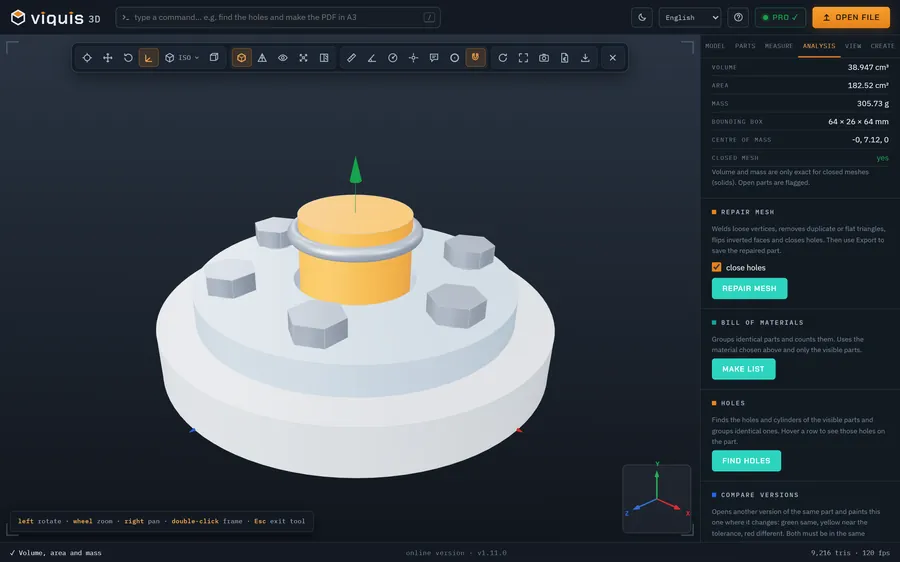
Task: Toggle the wireframe triangle icon
Action: click(x=262, y=58)
